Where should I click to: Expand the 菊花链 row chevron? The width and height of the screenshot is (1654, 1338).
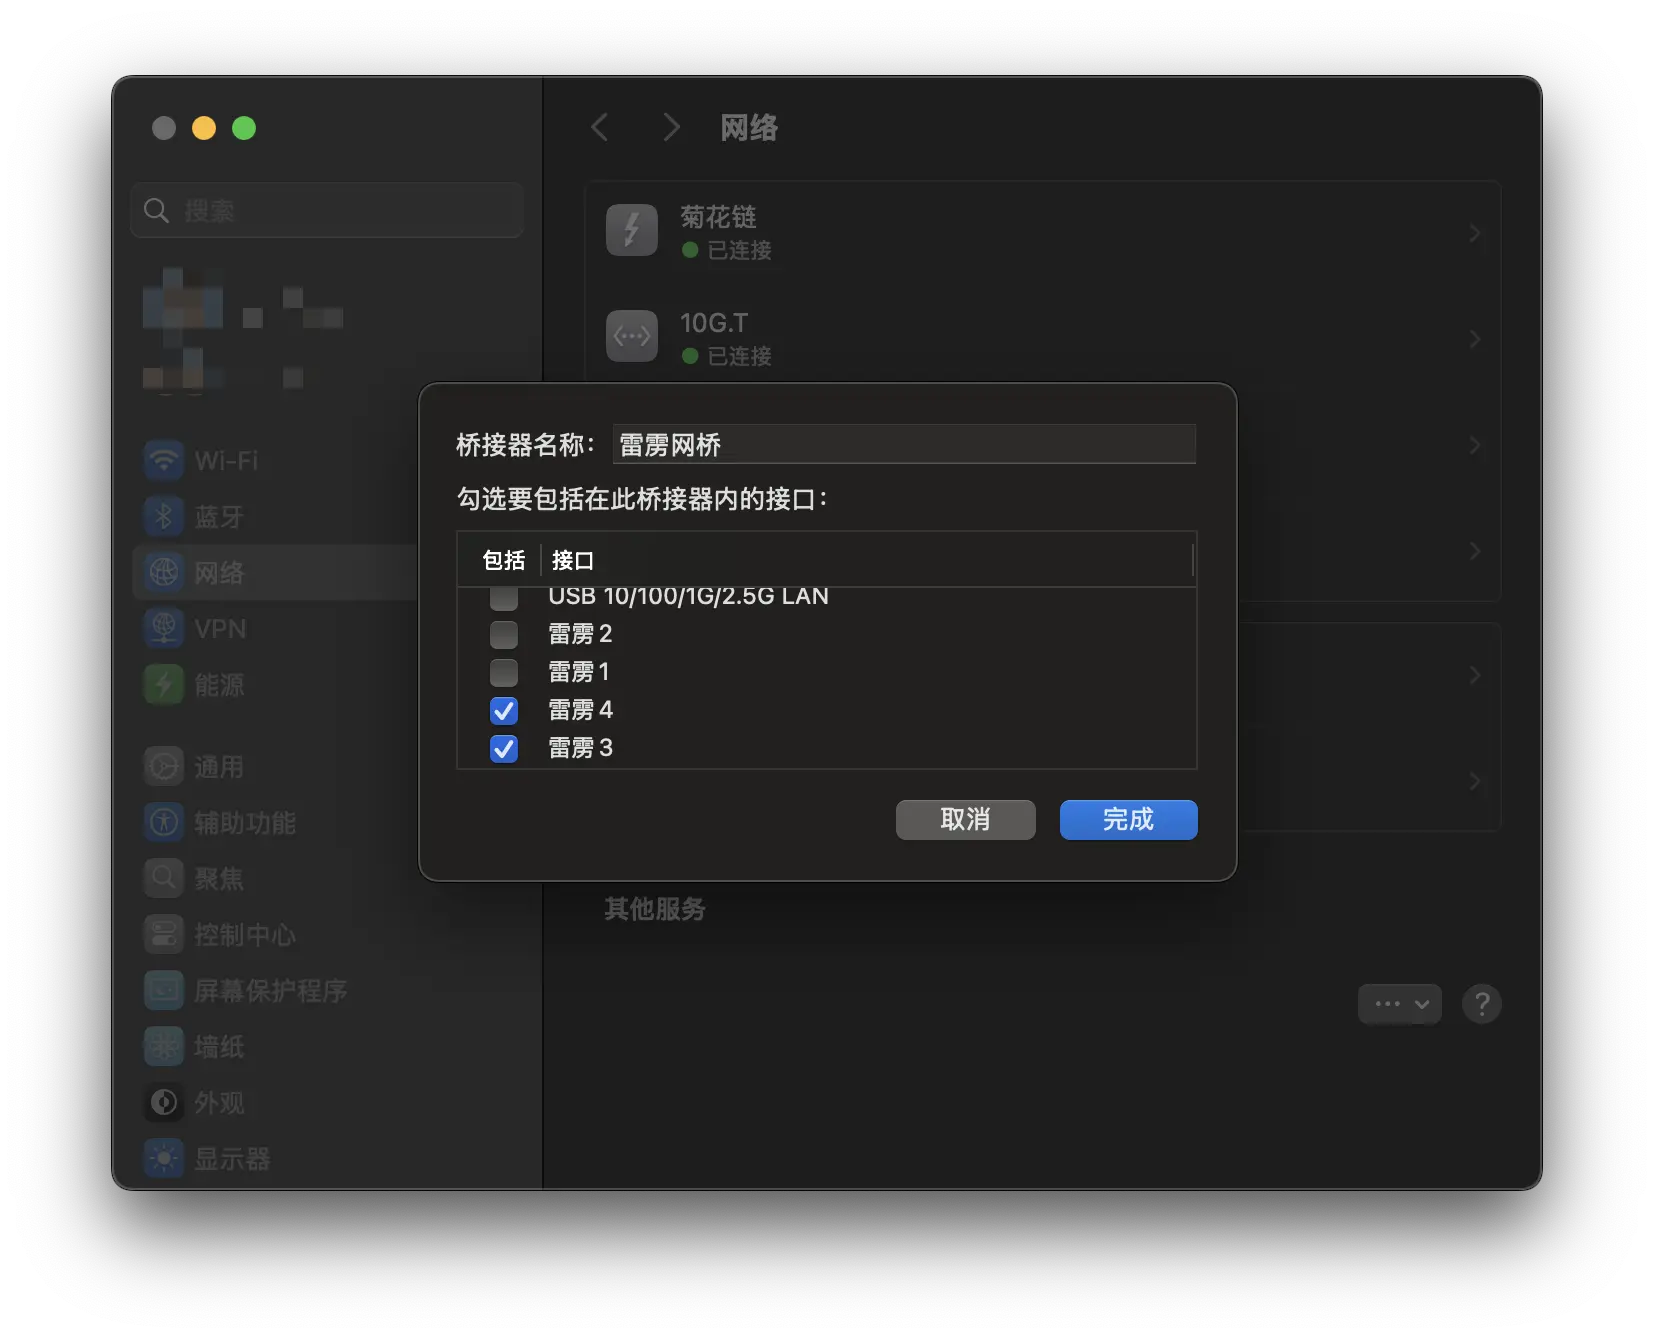point(1474,233)
